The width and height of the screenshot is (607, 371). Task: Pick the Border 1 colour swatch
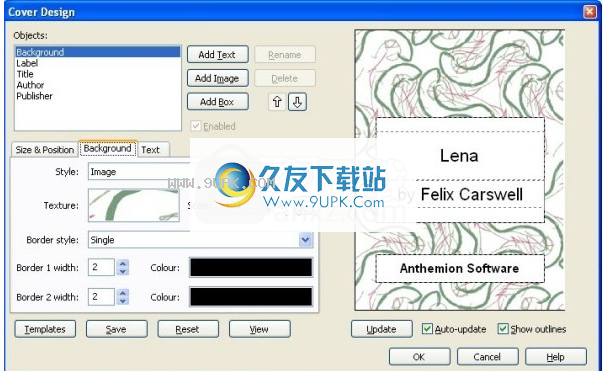tap(251, 268)
